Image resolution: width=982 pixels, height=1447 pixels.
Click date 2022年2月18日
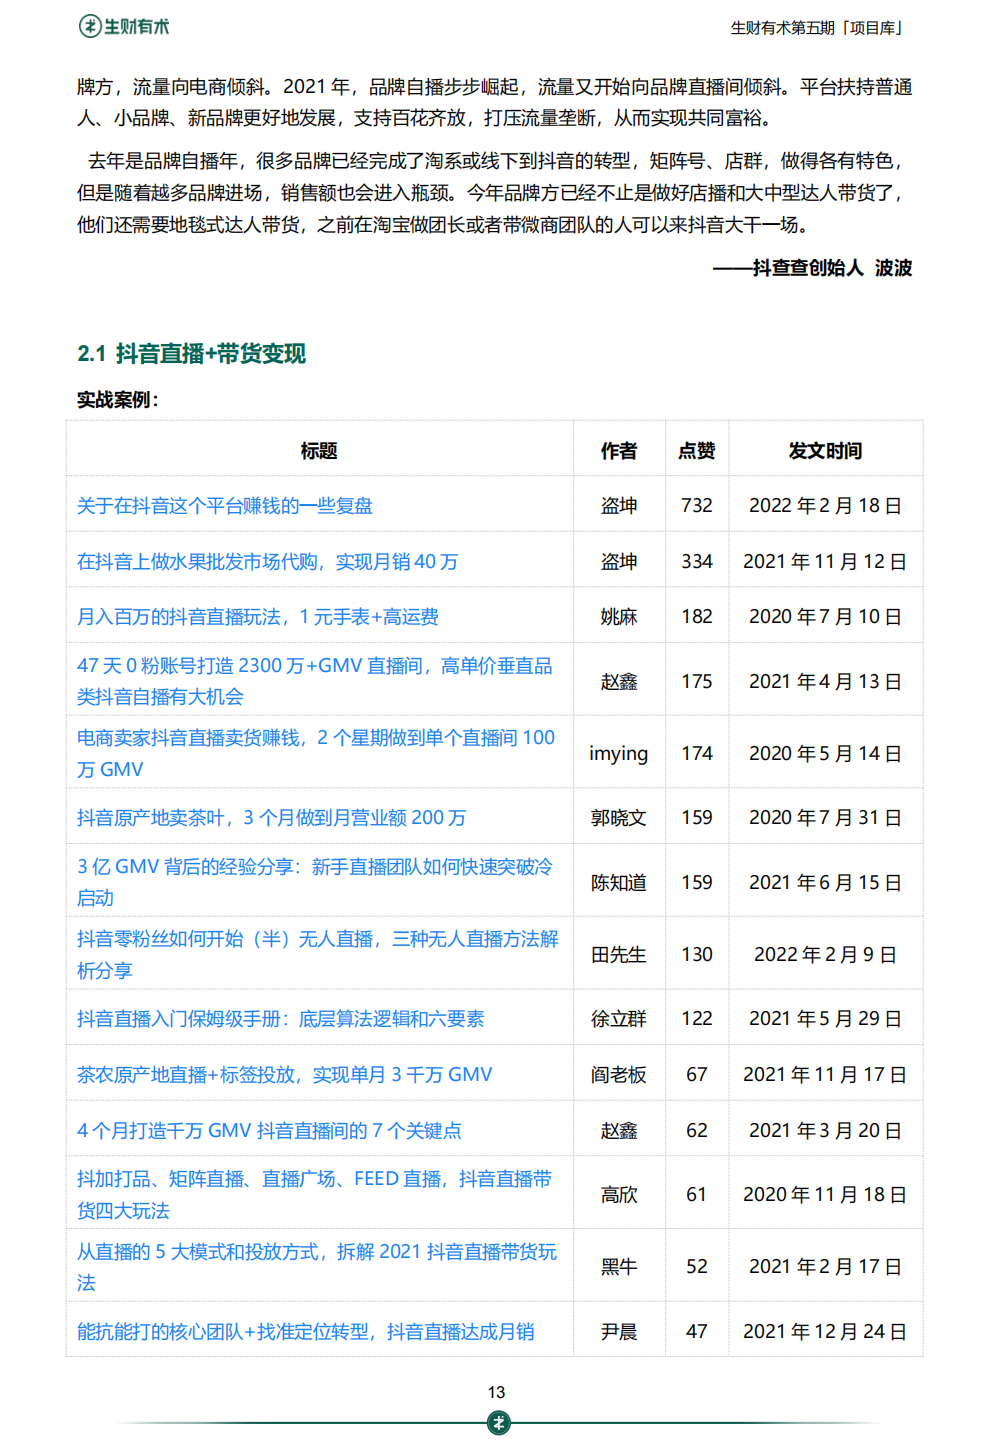(x=825, y=506)
